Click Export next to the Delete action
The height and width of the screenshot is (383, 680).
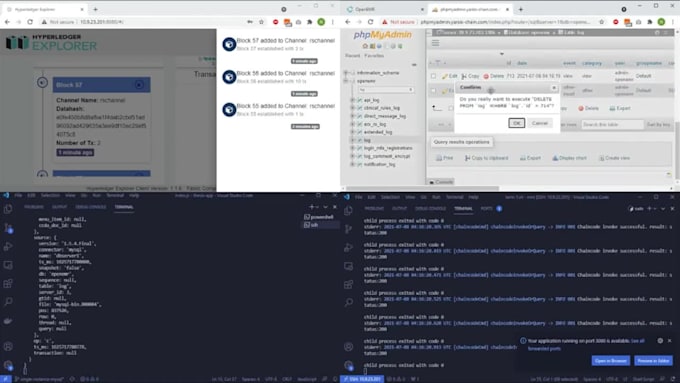click(x=620, y=108)
